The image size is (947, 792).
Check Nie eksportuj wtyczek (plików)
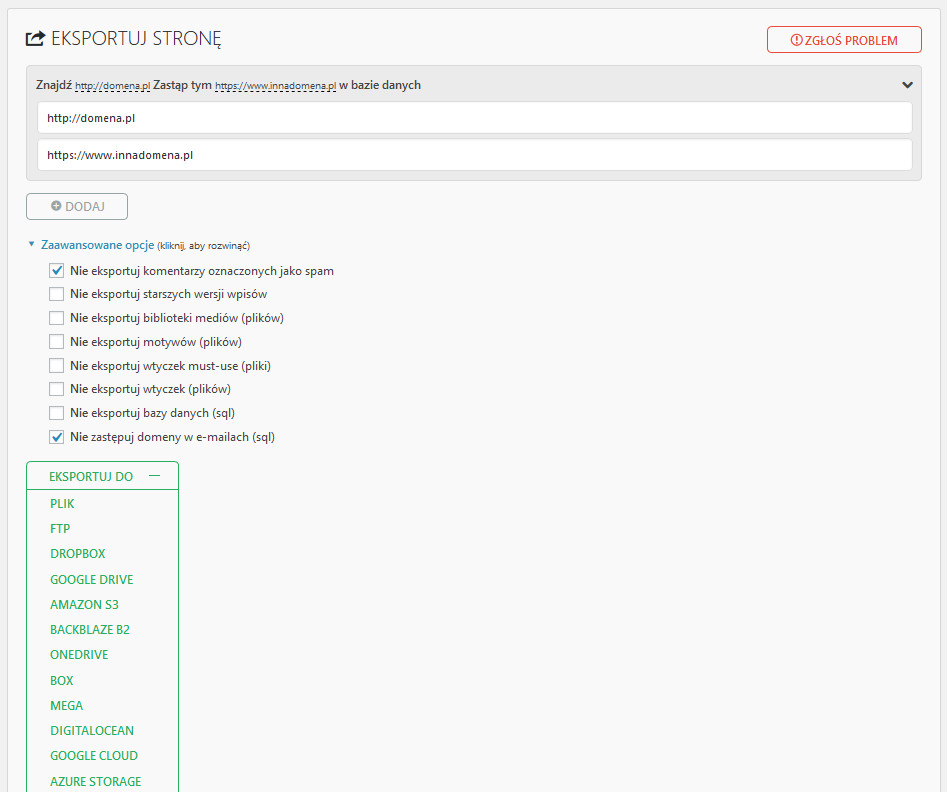point(56,389)
